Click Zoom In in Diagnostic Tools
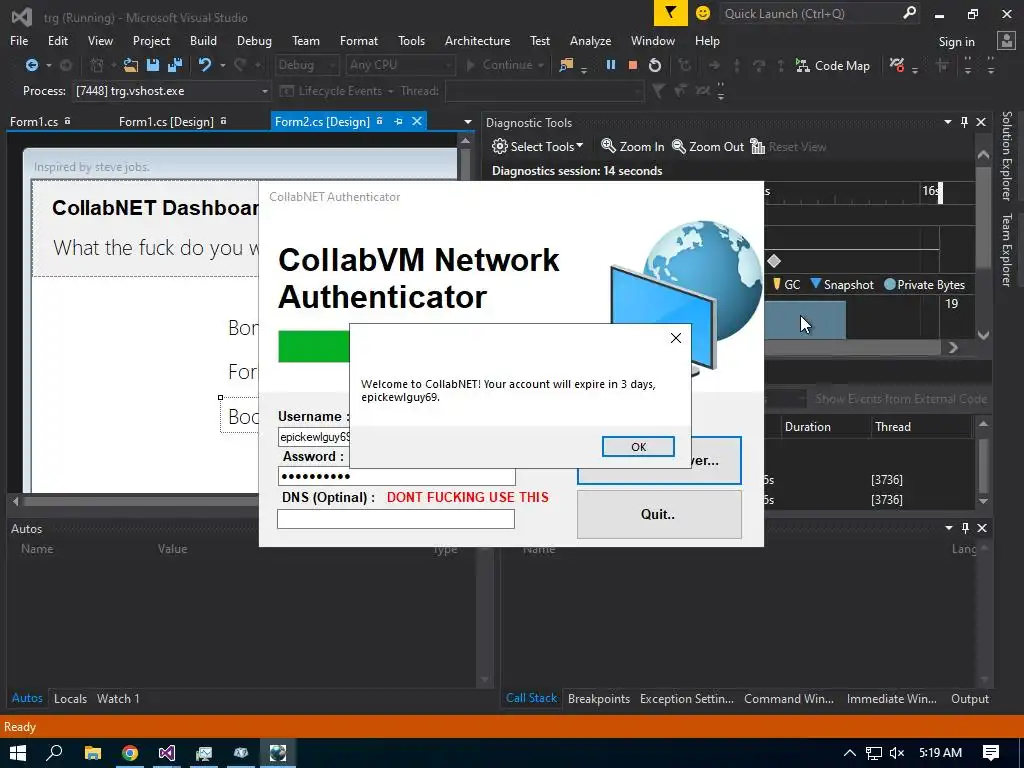This screenshot has height=768, width=1024. click(x=633, y=146)
